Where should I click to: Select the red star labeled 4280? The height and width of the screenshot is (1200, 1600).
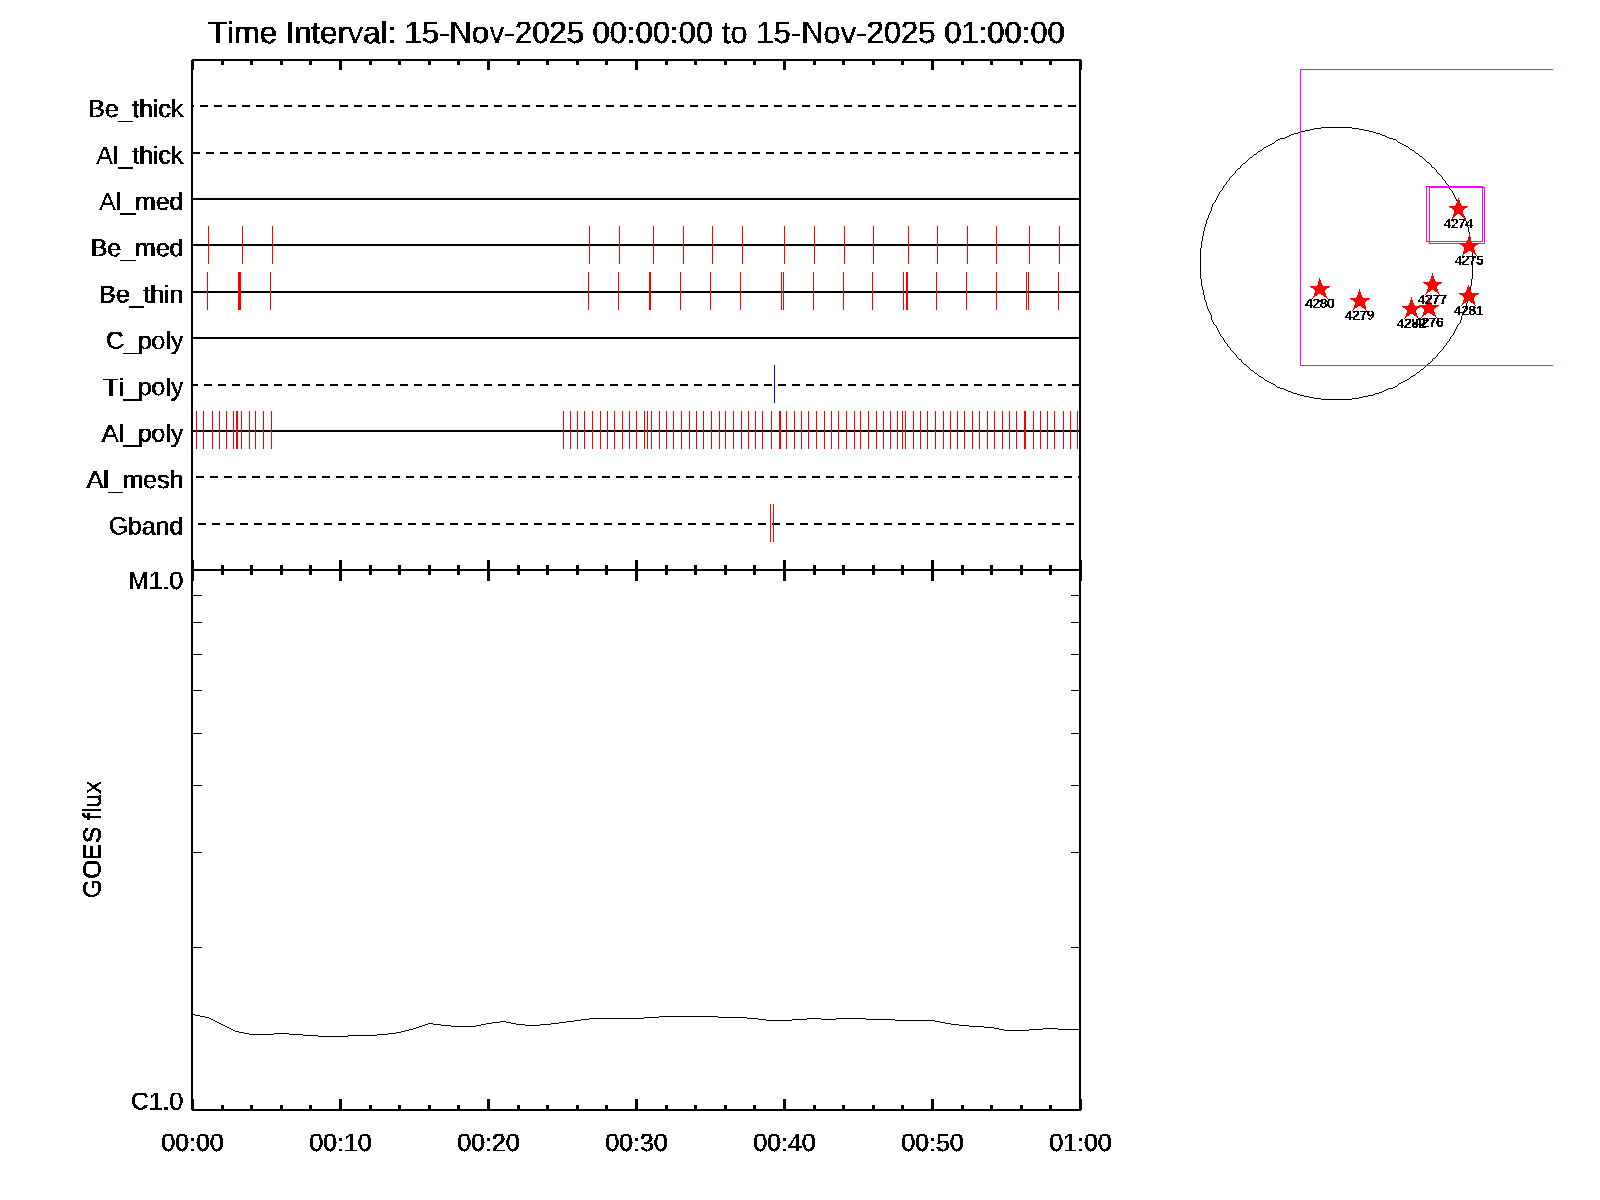pyautogui.click(x=1319, y=289)
